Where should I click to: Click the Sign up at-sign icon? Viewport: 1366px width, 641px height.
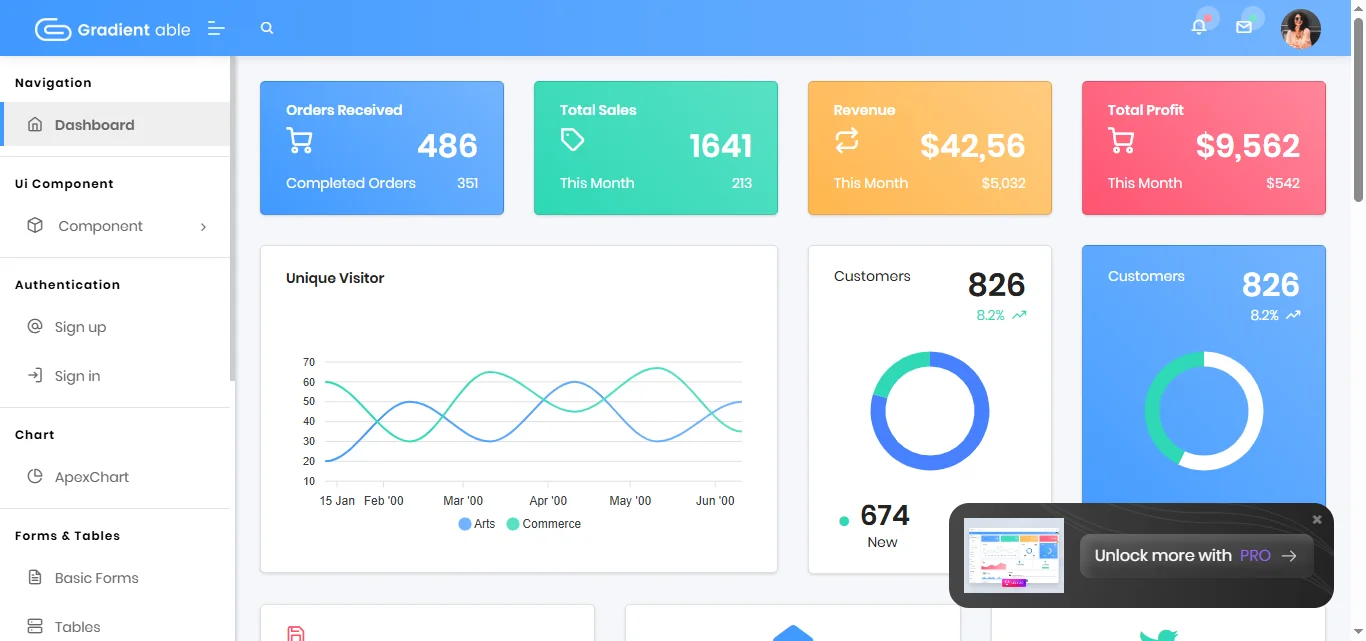(35, 327)
